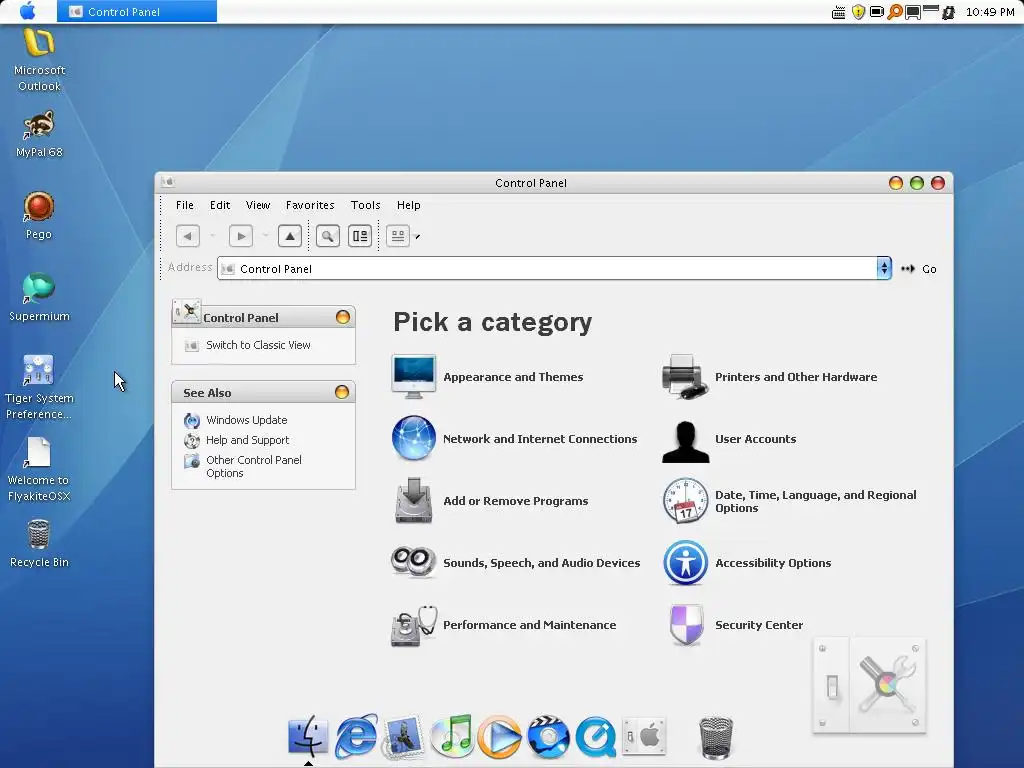Open User Accounts silhouette icon
1024x768 pixels.
coord(685,441)
